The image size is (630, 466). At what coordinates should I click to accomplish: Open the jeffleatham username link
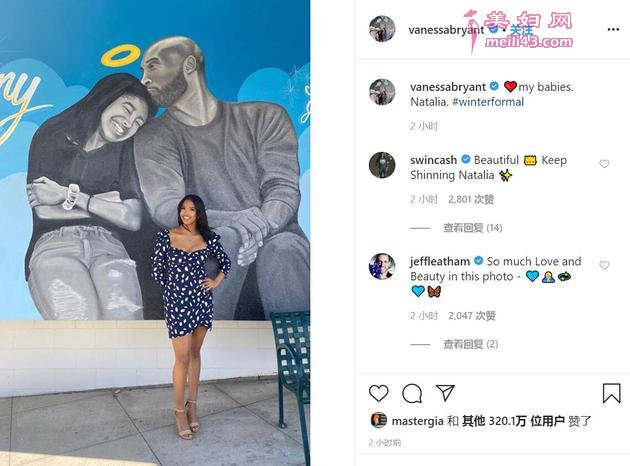[x=440, y=262]
